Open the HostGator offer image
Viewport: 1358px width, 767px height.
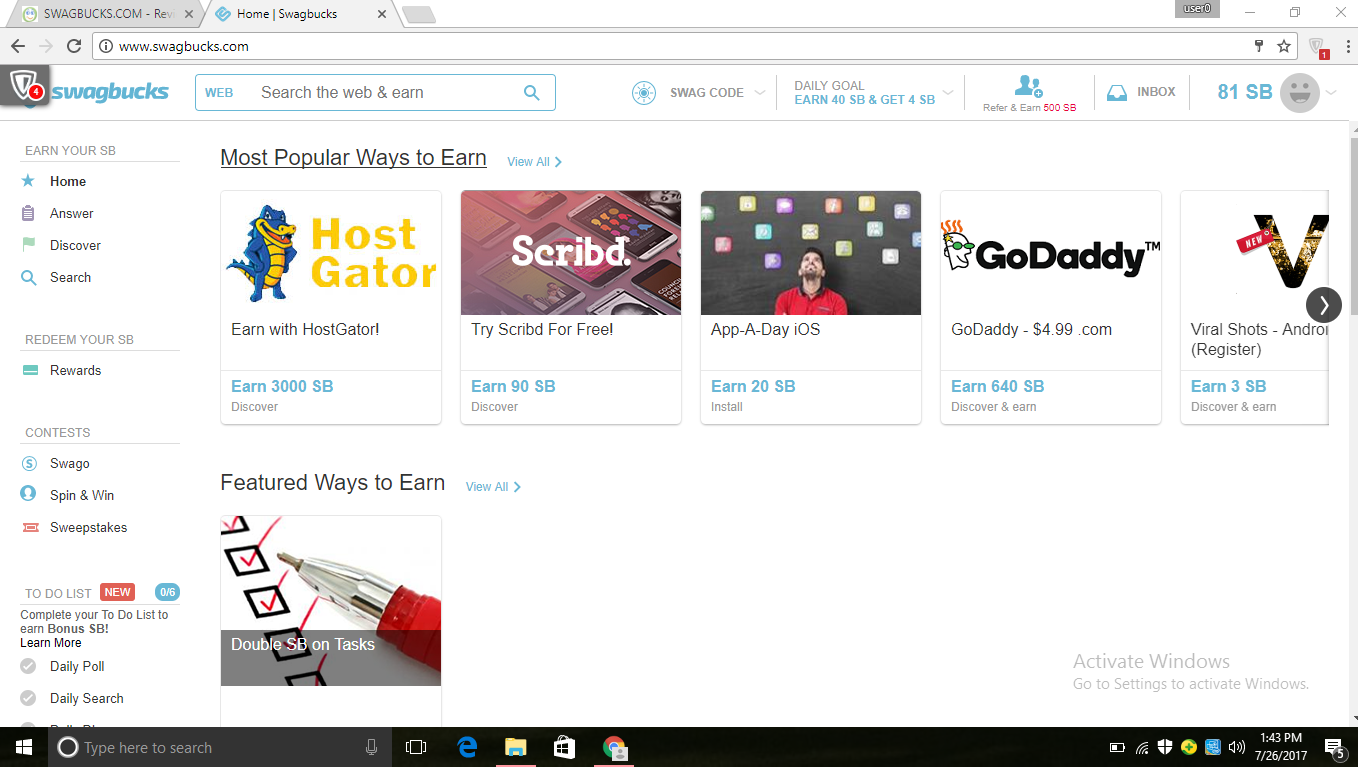point(331,253)
